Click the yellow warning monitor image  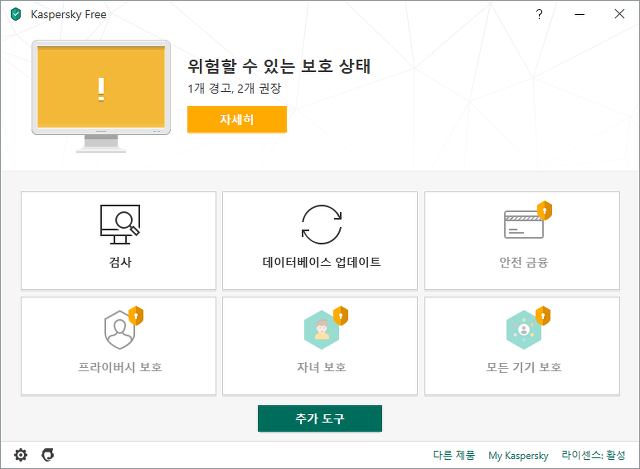coord(101,96)
